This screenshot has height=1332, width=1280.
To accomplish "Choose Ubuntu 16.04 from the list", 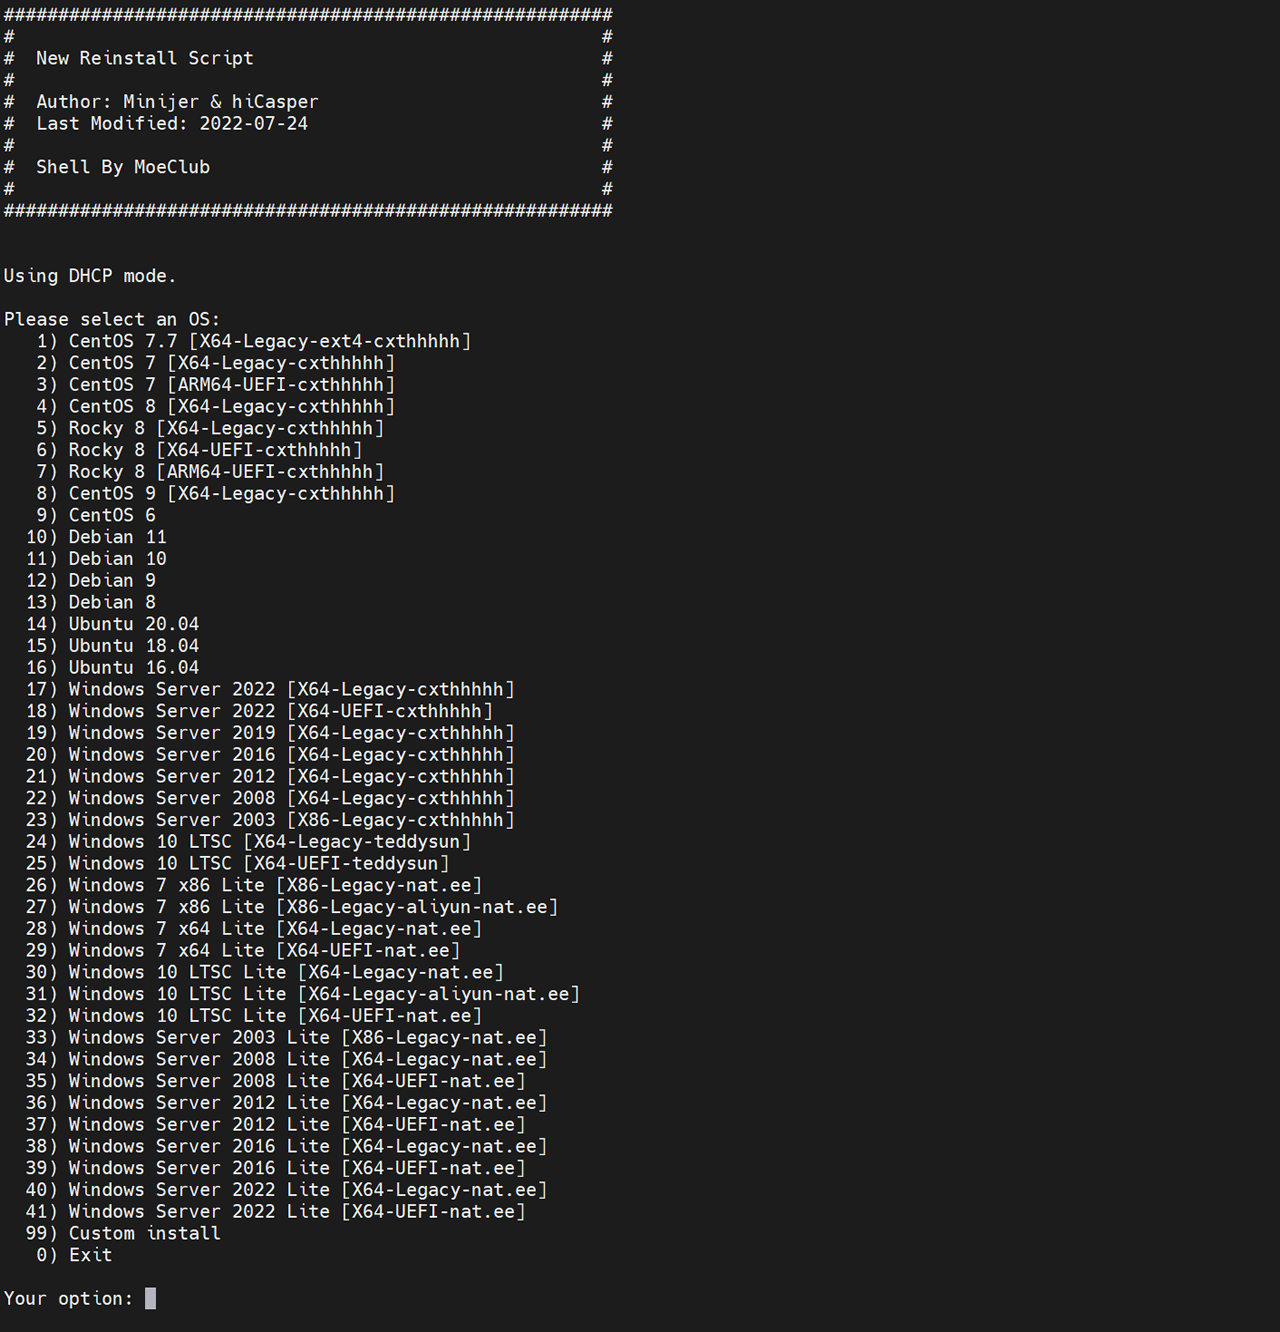I will (113, 668).
